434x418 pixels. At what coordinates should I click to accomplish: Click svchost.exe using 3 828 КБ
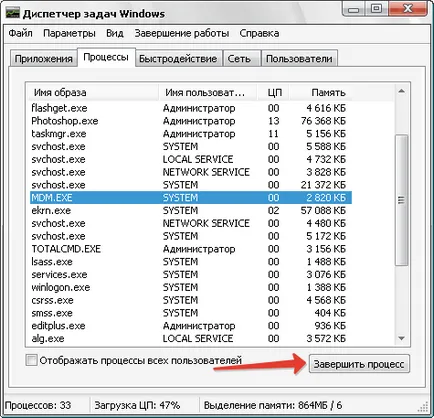click(x=191, y=172)
